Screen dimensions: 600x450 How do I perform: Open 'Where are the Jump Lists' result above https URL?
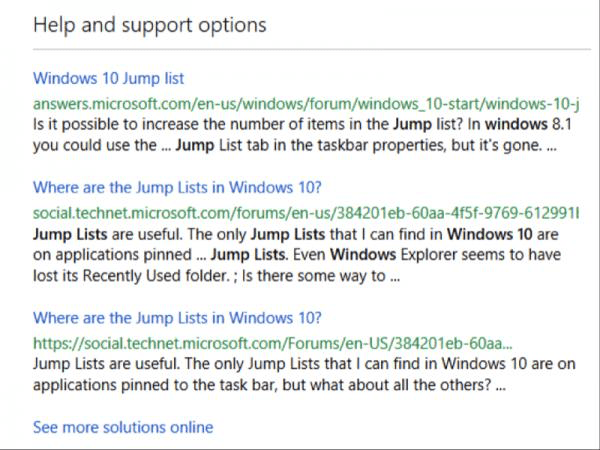coord(177,318)
